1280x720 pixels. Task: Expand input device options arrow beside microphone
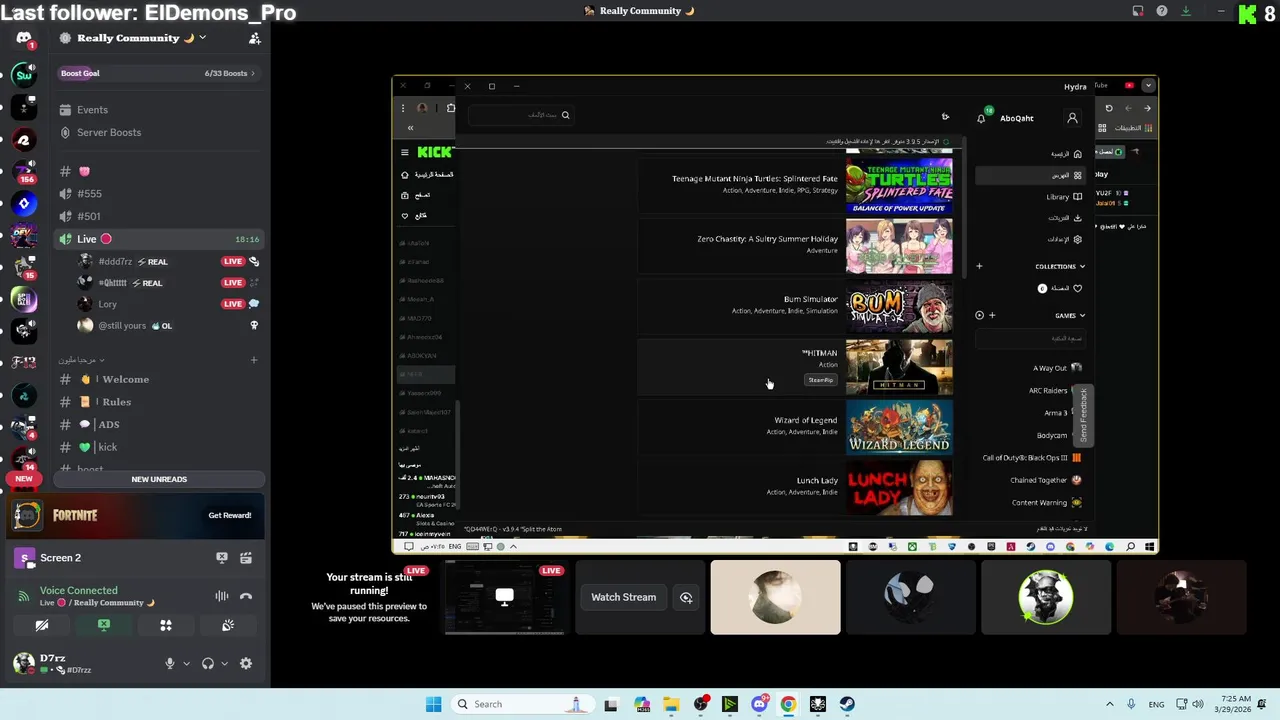186,664
